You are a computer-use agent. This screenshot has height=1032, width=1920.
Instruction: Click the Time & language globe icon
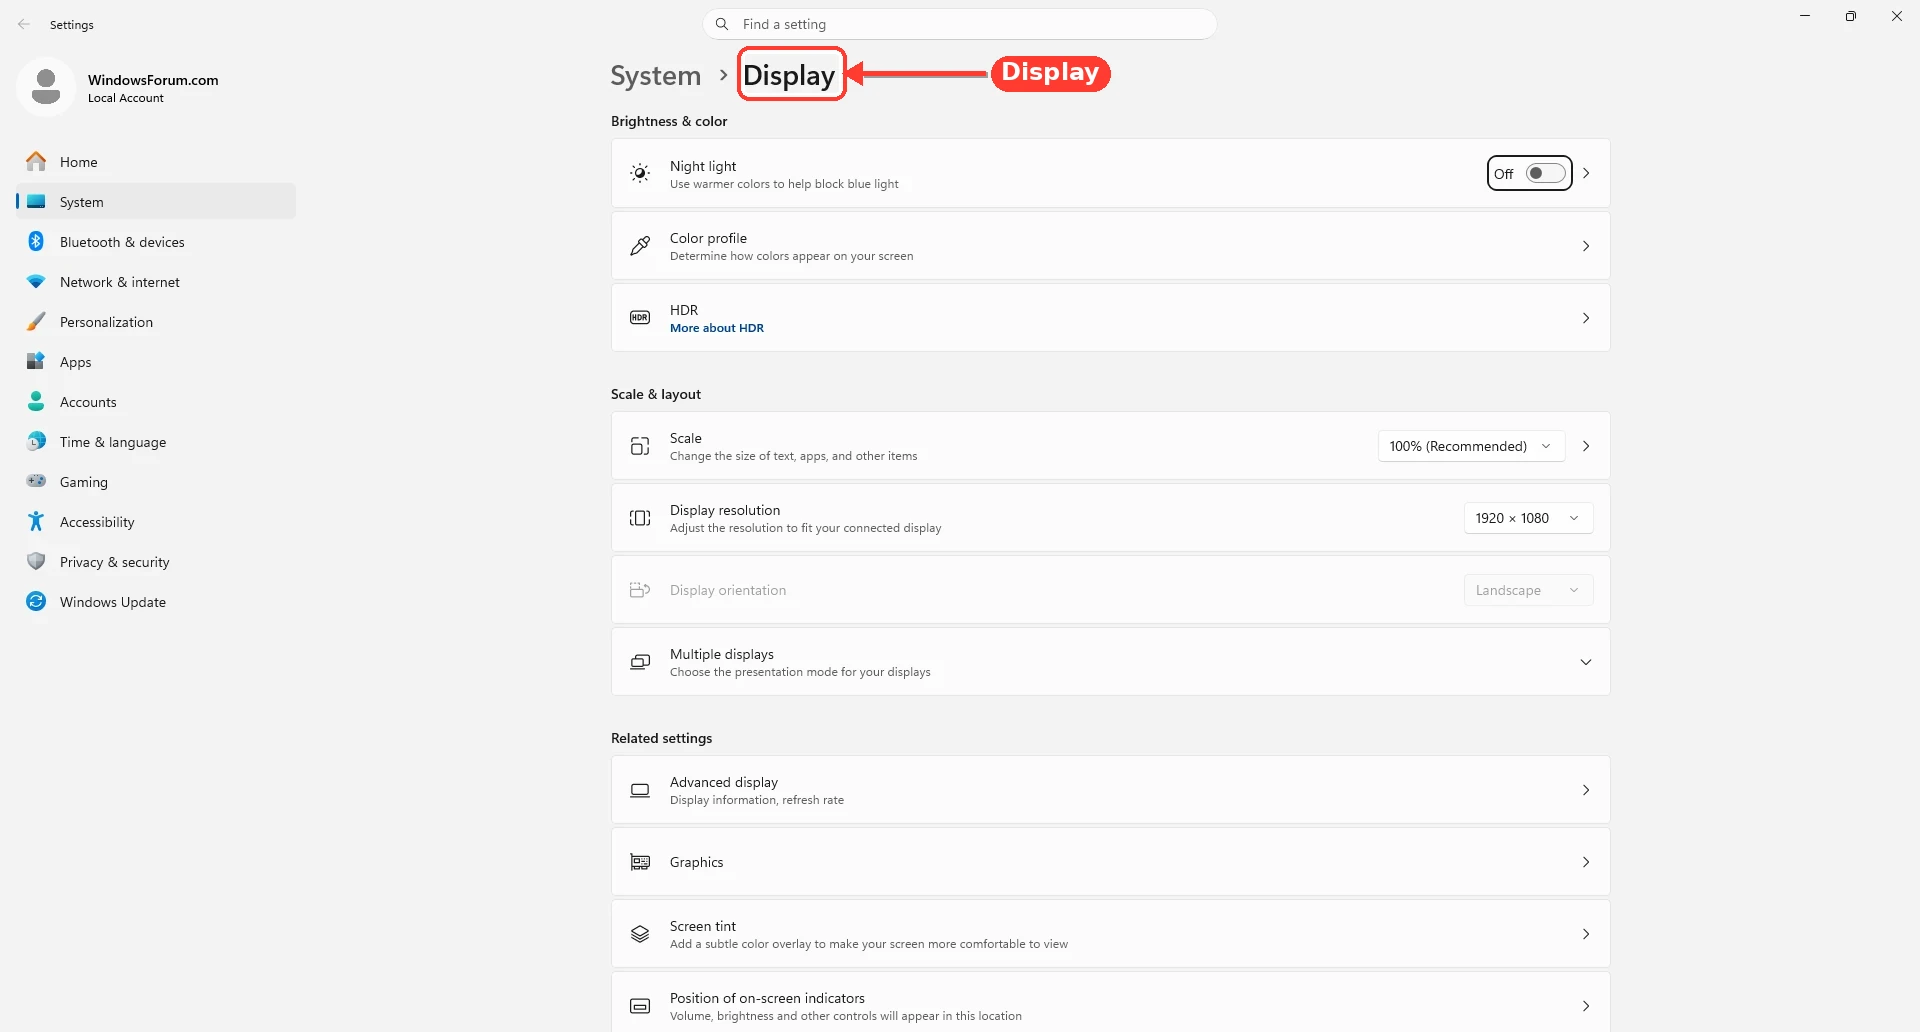pyautogui.click(x=36, y=441)
